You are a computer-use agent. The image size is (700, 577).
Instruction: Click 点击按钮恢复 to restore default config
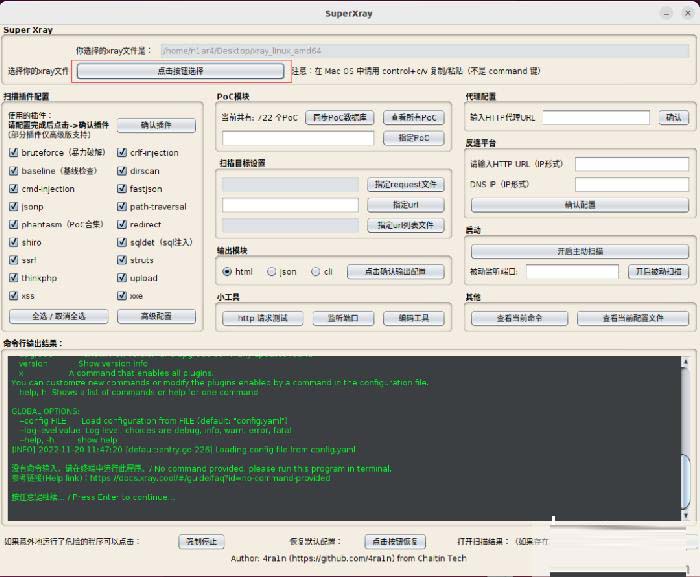(395, 542)
